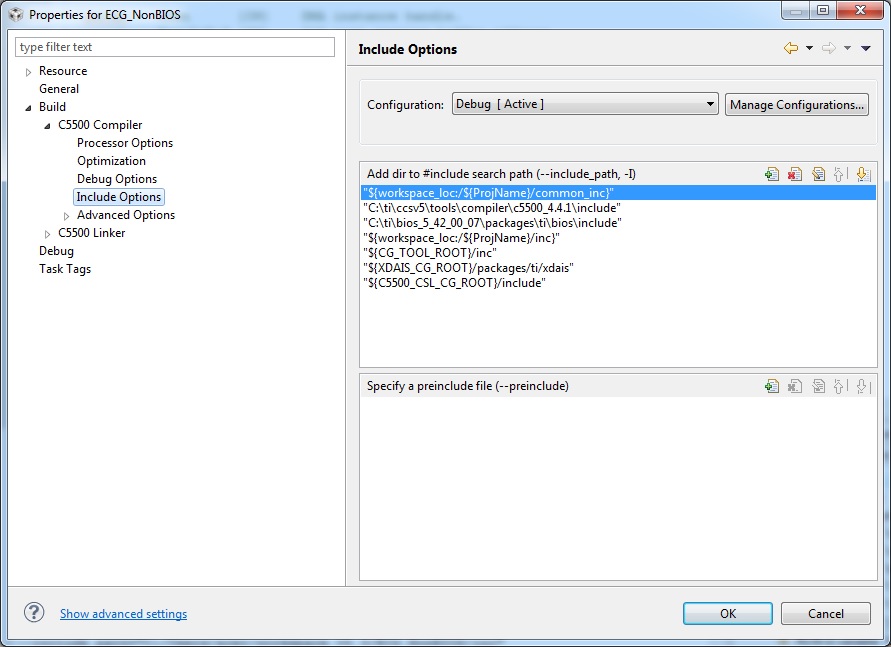Open Debug Options under C5500 Compiler
The image size is (891, 647).
click(x=116, y=179)
